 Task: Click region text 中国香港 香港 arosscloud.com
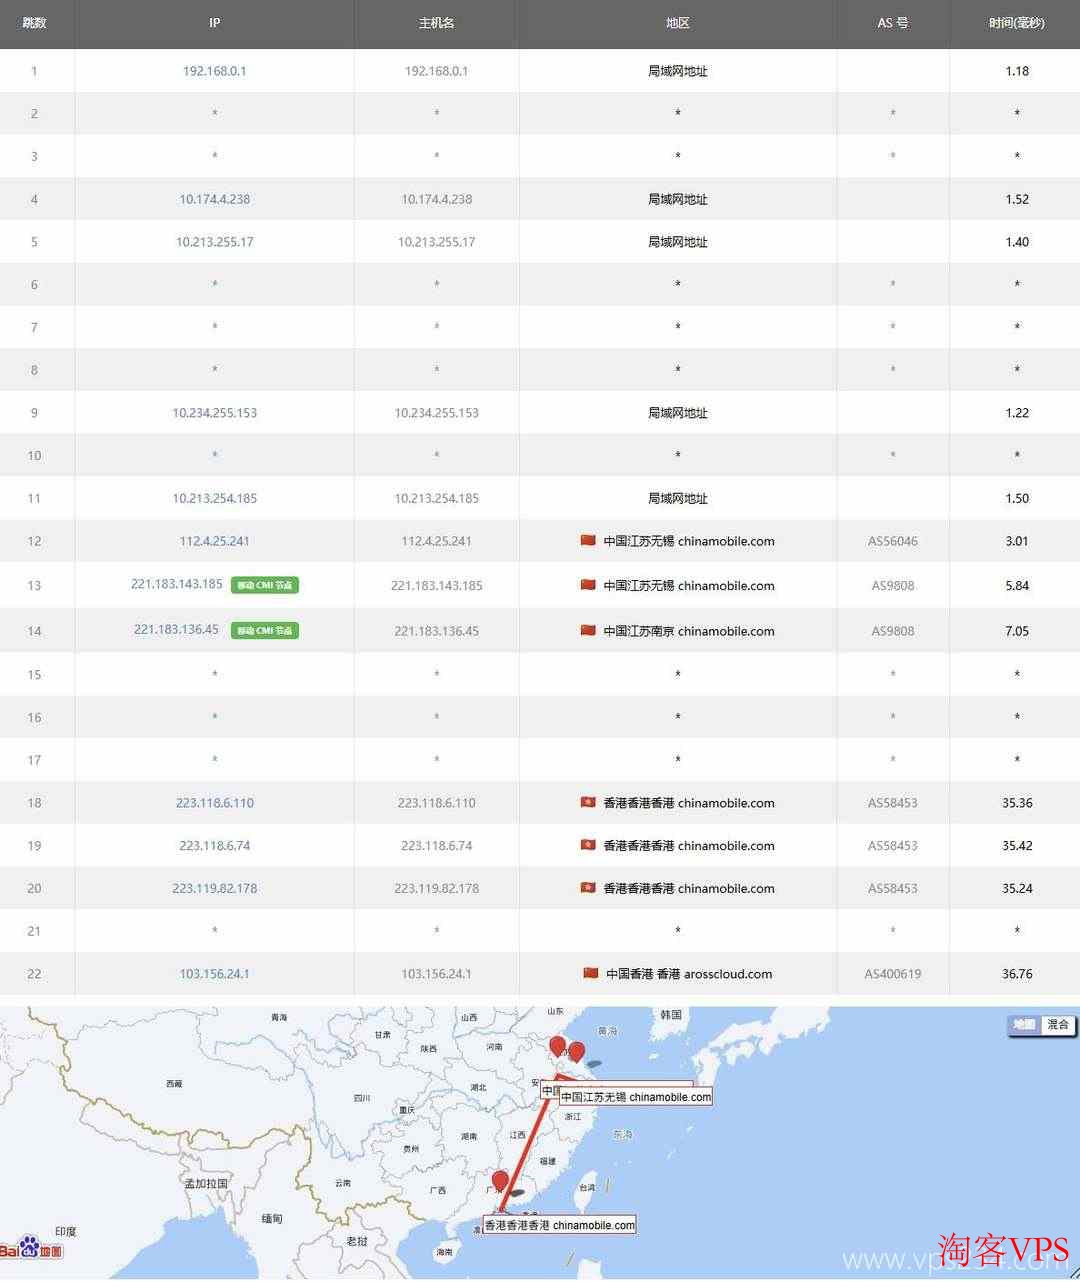[x=689, y=974]
